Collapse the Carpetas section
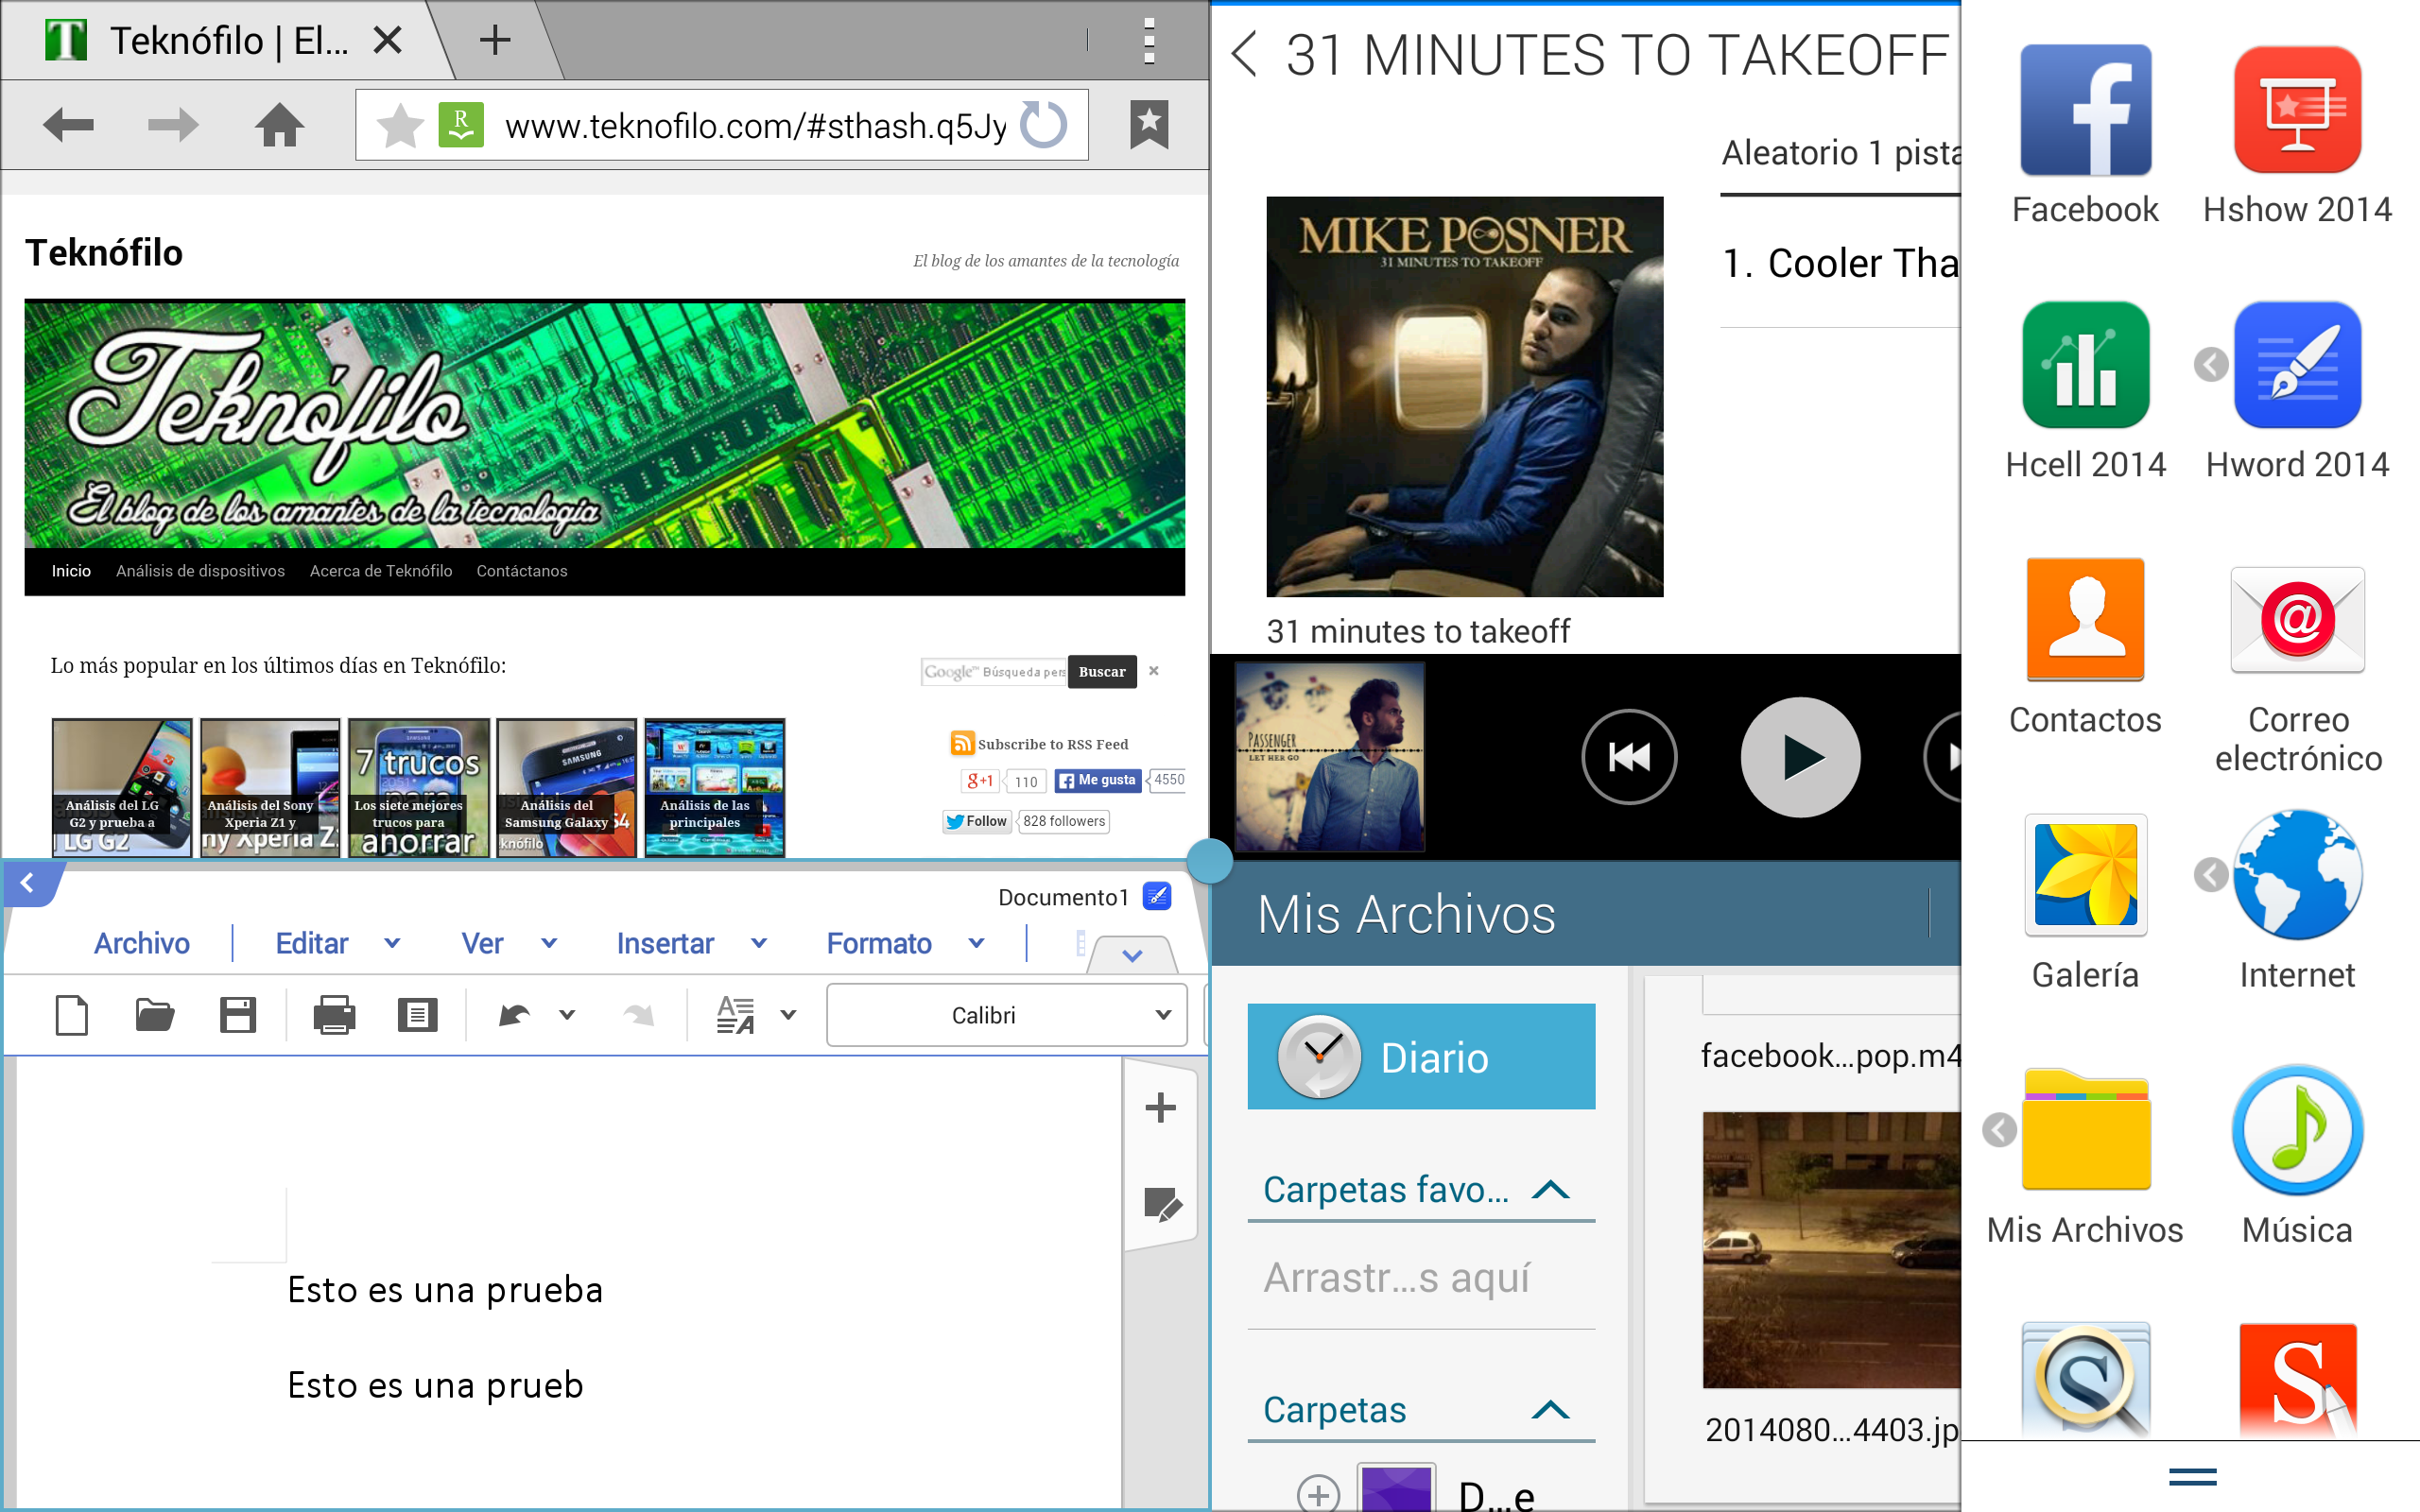Screen dimensions: 2420x1512 (x=1550, y=1410)
